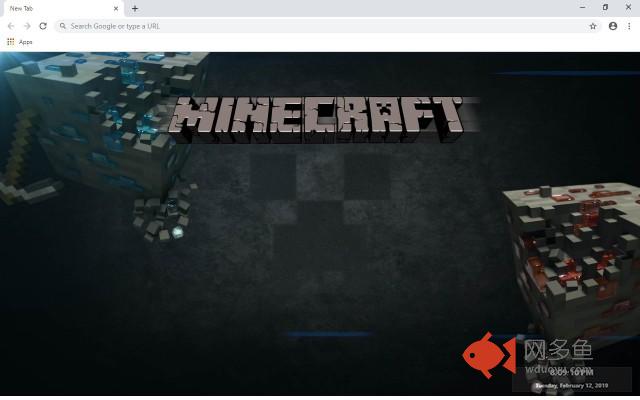Viewport: 640px width, 400px height.
Task: Restore down the browser window
Action: point(605,7)
